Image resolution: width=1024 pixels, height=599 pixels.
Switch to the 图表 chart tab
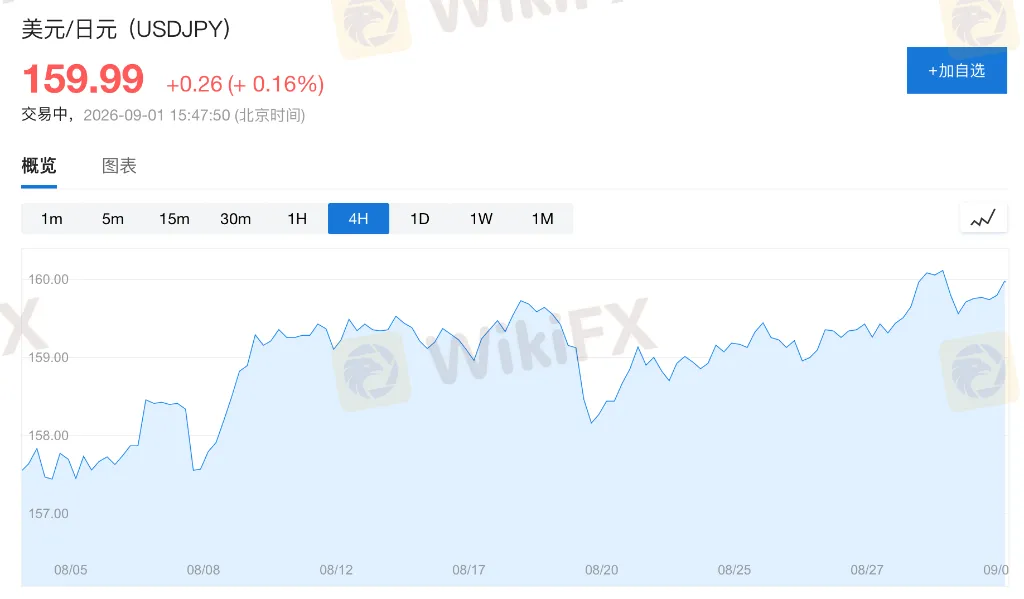[x=119, y=166]
